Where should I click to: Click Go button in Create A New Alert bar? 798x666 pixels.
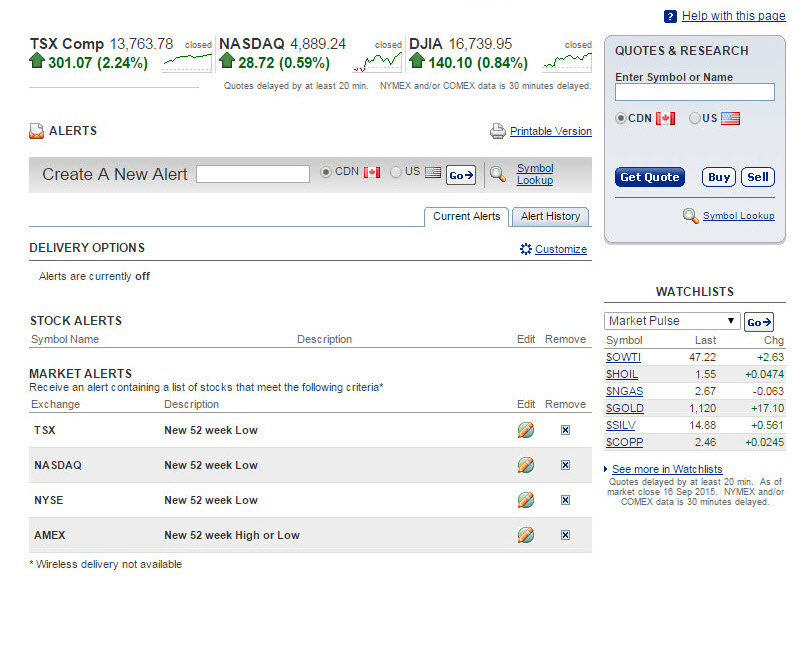point(461,175)
